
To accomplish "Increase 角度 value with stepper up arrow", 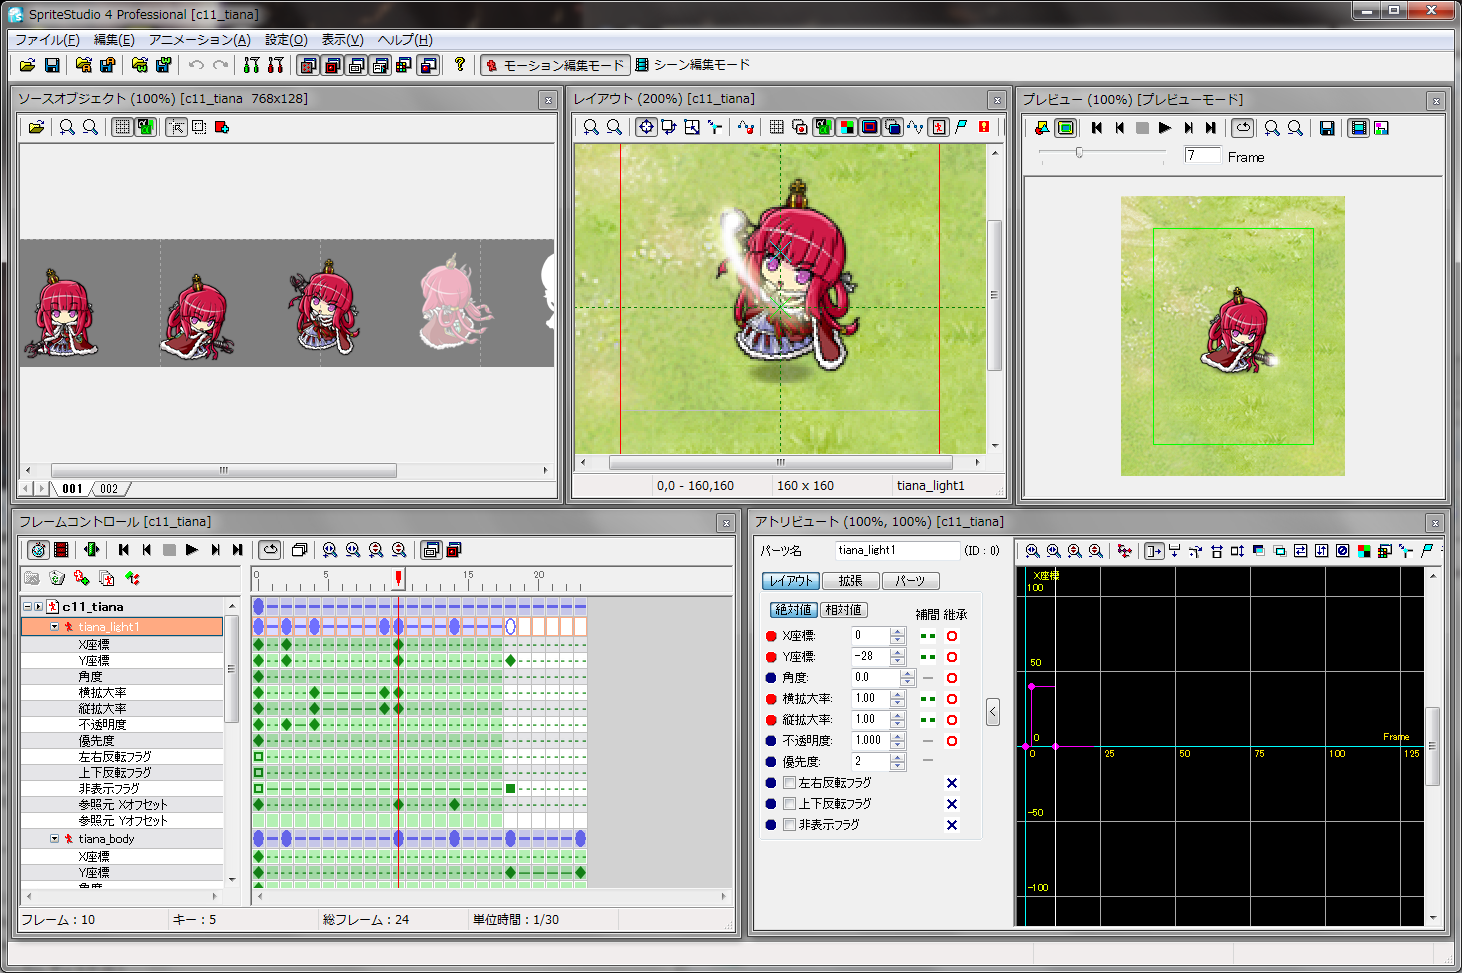I will (908, 673).
